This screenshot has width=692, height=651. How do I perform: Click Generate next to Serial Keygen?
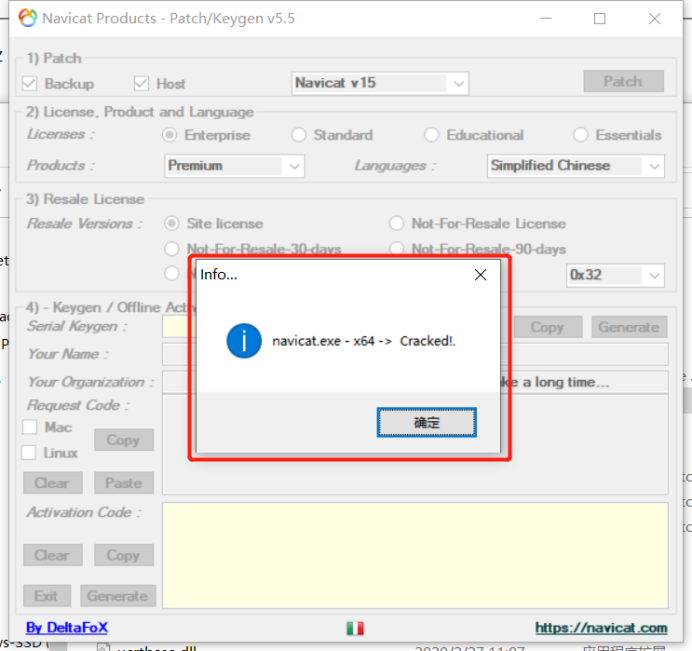coord(629,327)
